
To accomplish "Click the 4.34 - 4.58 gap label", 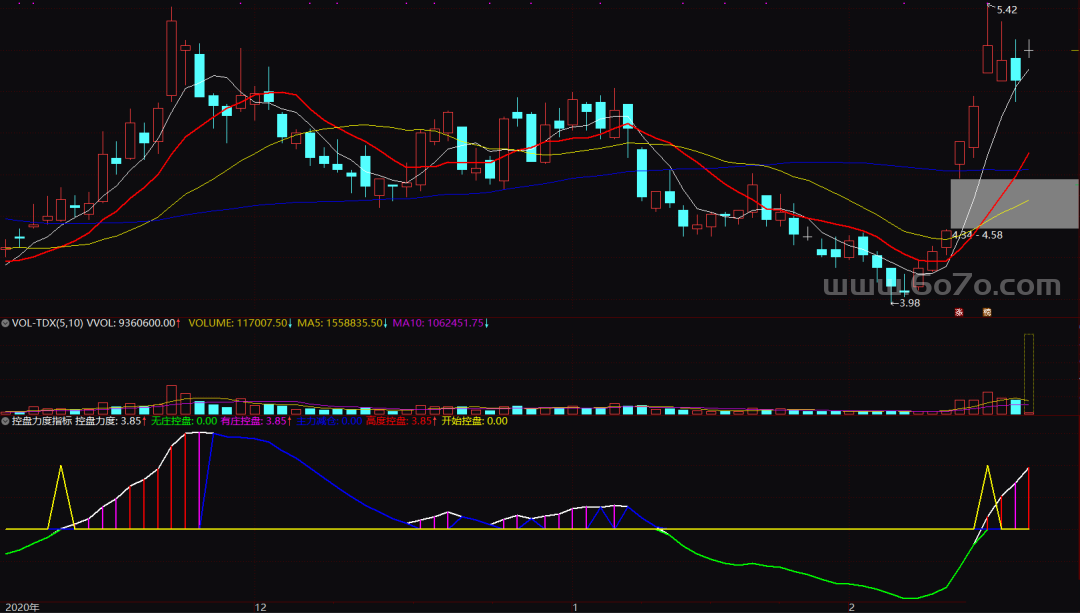I will 978,235.
